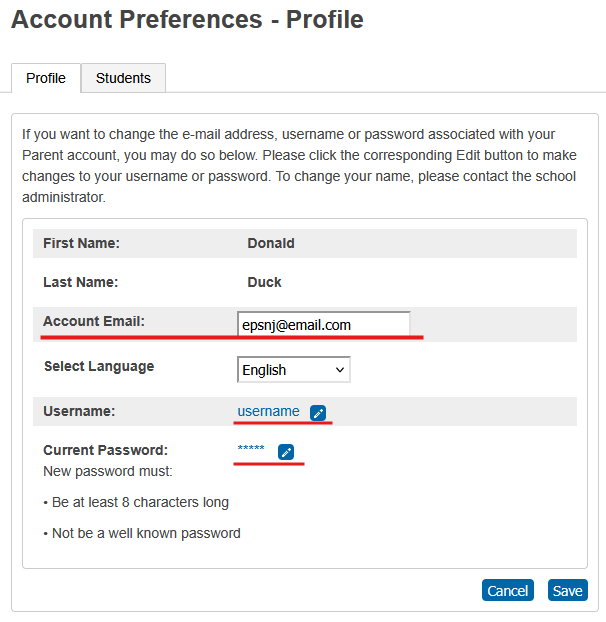
Task: Expand the Select Language dropdown chevron
Action: (x=339, y=370)
